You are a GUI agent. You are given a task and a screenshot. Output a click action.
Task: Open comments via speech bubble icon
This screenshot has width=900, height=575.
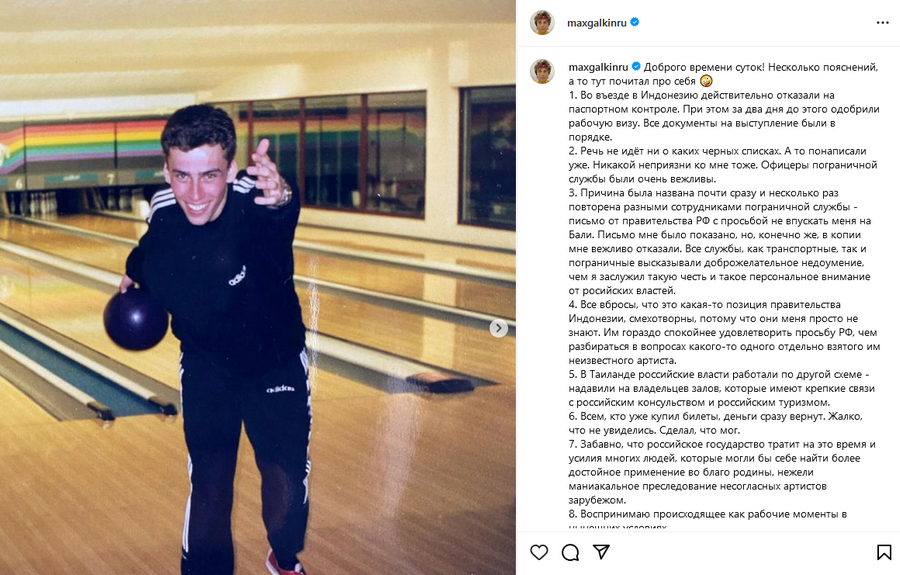pos(570,552)
